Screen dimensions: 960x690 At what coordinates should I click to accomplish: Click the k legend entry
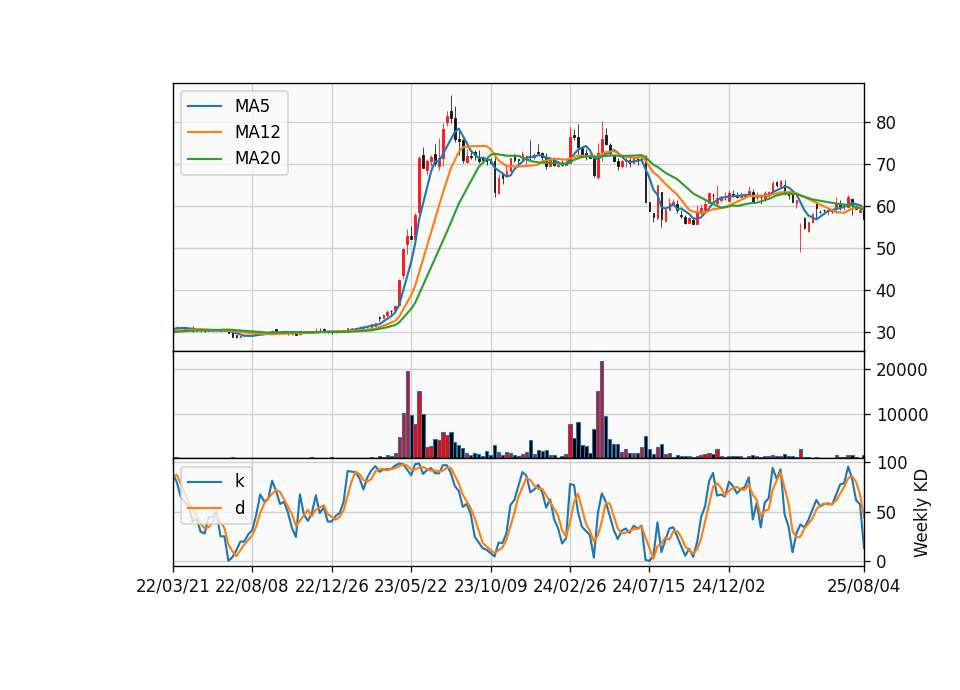239,481
